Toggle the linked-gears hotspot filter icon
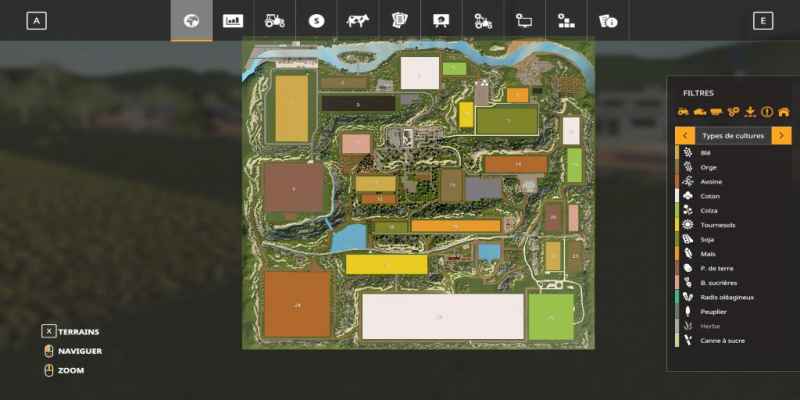Image resolution: width=800 pixels, height=400 pixels. [x=733, y=112]
